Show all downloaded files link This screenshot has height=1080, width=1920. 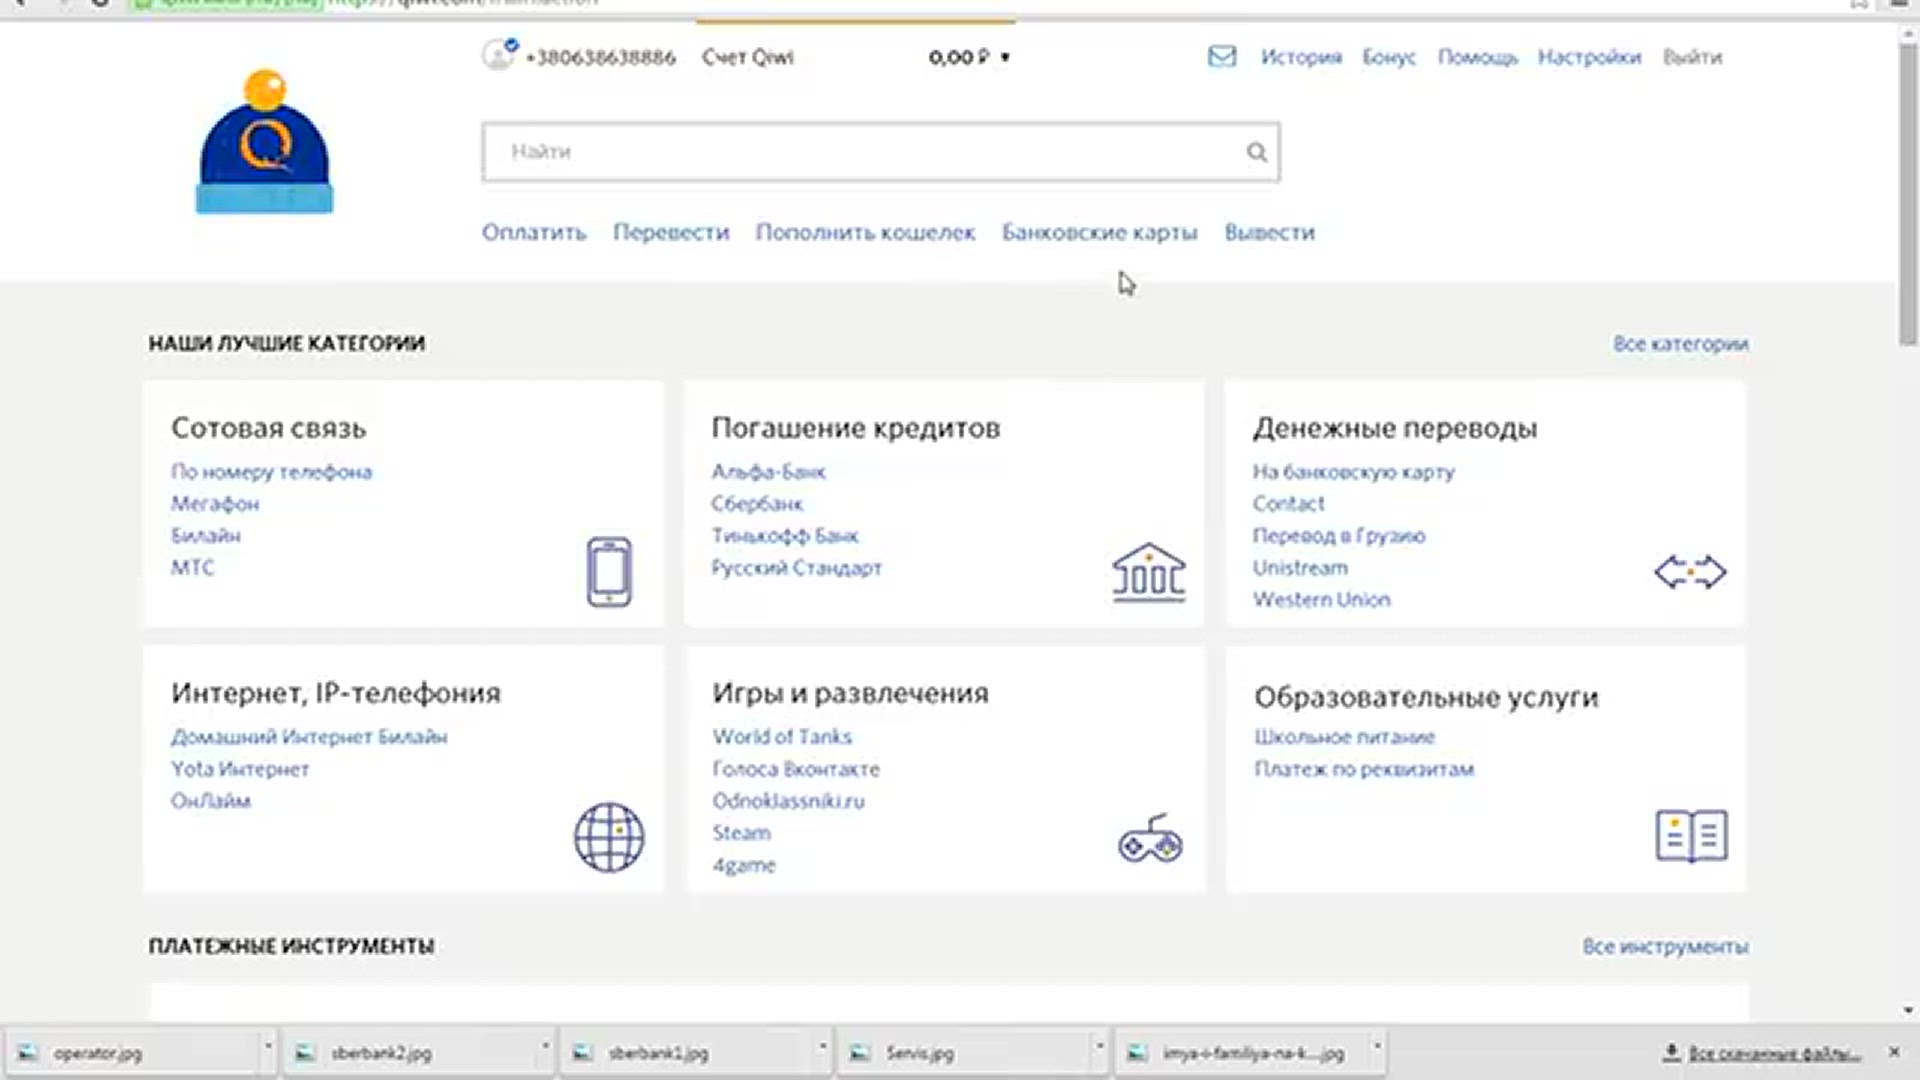pyautogui.click(x=1774, y=1053)
